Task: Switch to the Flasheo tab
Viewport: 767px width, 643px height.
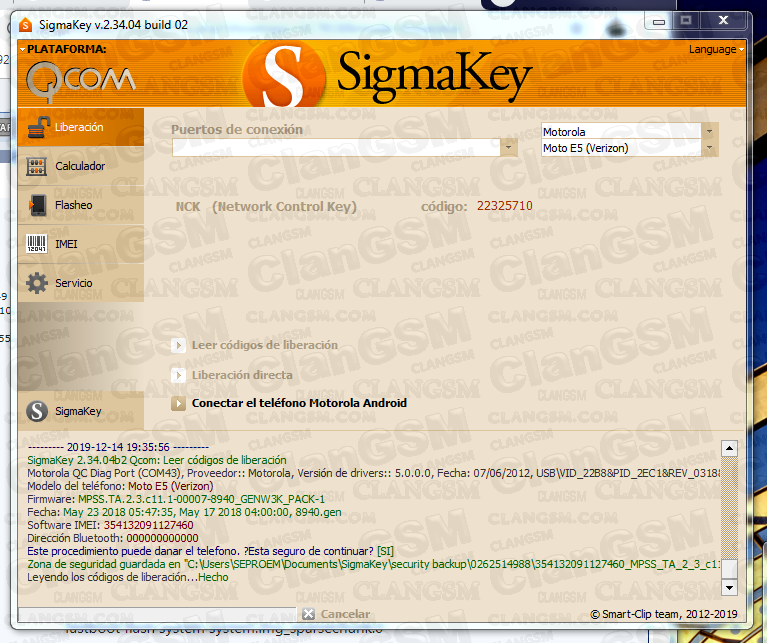Action: (x=81, y=205)
